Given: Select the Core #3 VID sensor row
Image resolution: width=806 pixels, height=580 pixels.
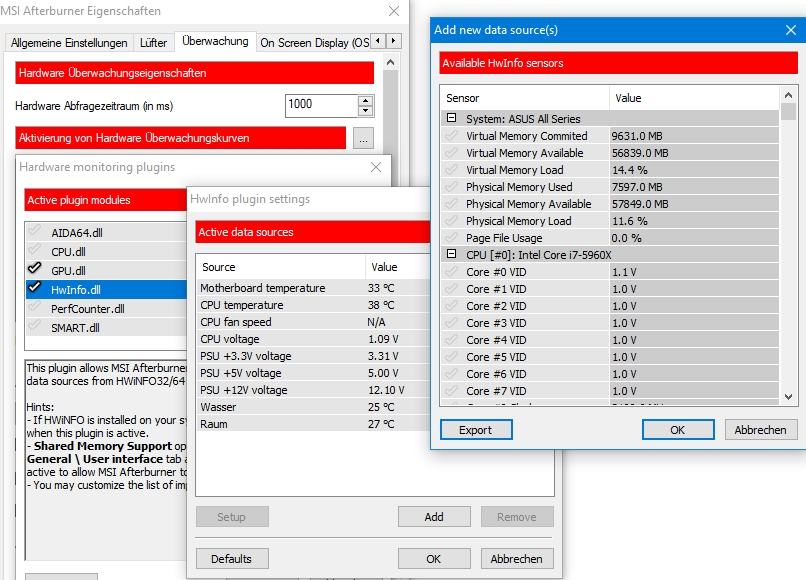Looking at the screenshot, I should coord(610,322).
